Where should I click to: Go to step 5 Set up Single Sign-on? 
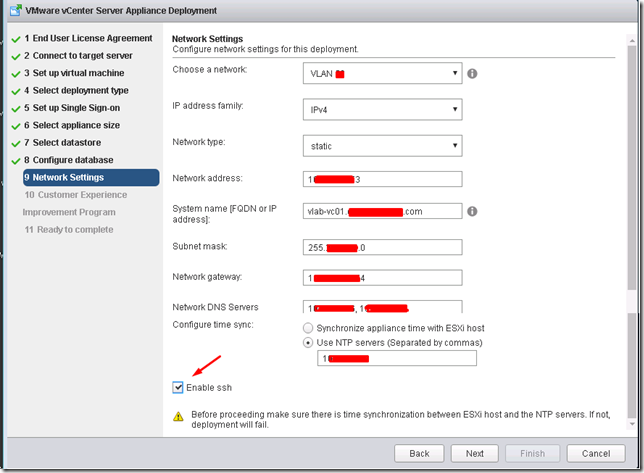point(72,108)
